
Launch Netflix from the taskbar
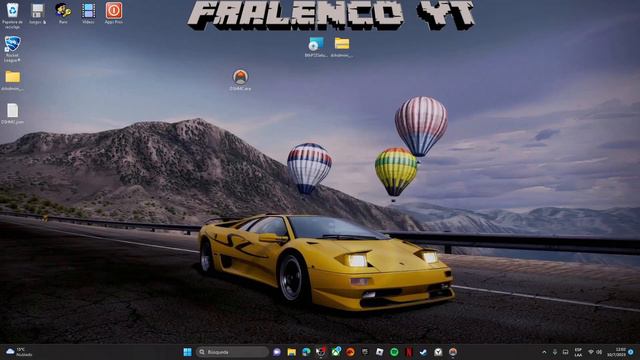(409, 352)
